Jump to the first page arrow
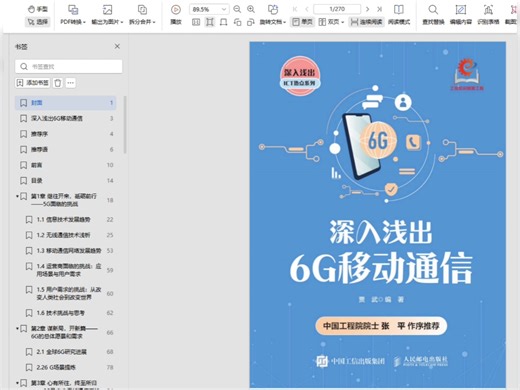Screen dimensions: 520x390 pos(295,9)
